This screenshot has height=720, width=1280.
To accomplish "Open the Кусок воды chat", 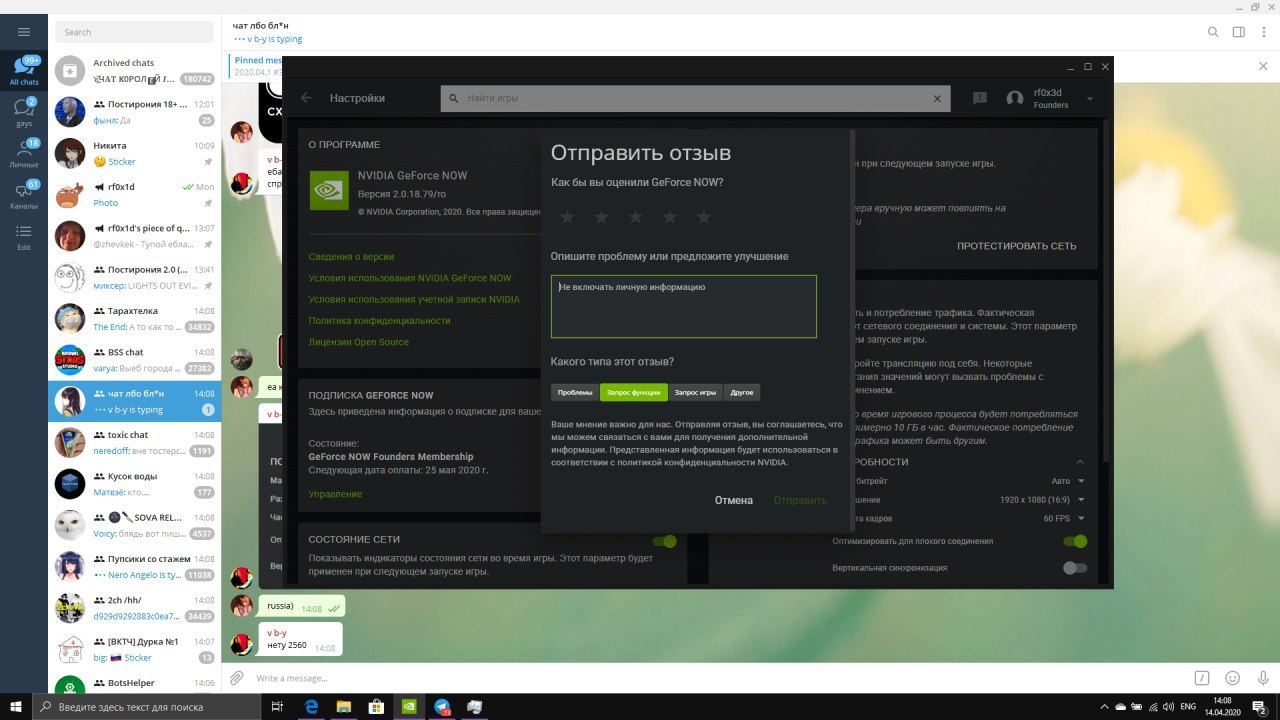I will tap(135, 484).
